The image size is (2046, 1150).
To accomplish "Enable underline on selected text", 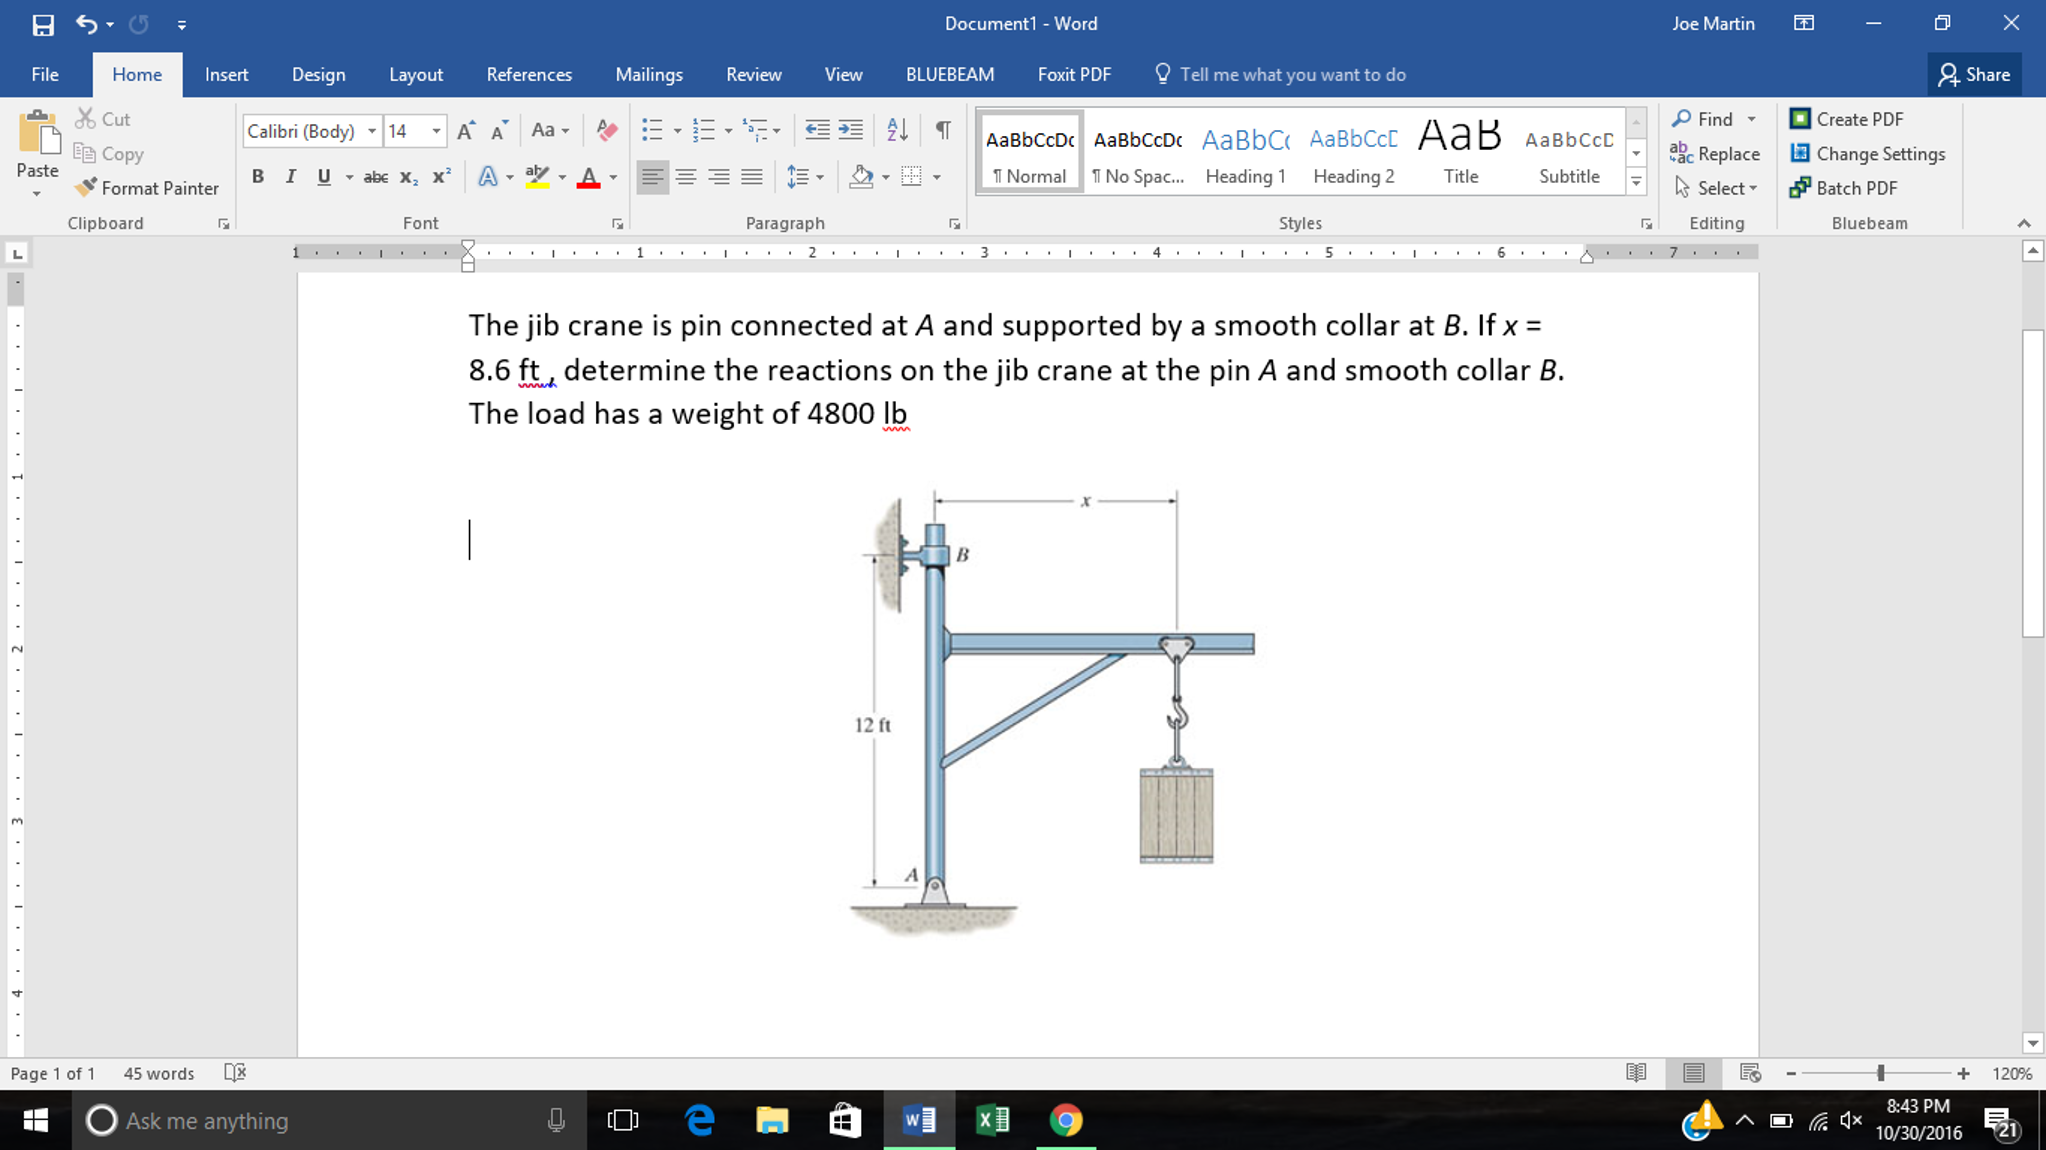I will click(x=322, y=176).
